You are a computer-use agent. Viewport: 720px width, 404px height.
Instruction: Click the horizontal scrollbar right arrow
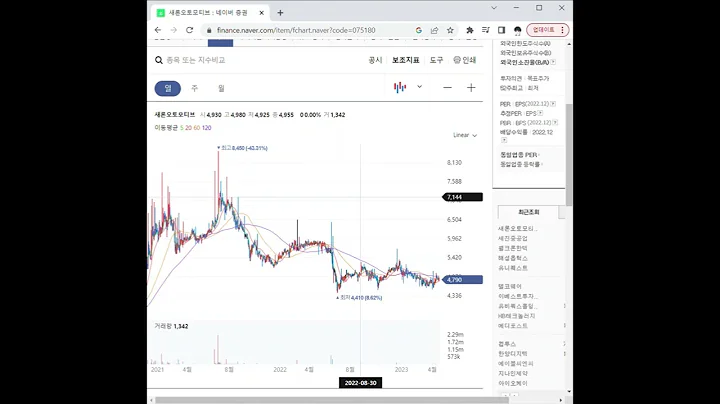pyautogui.click(x=561, y=400)
